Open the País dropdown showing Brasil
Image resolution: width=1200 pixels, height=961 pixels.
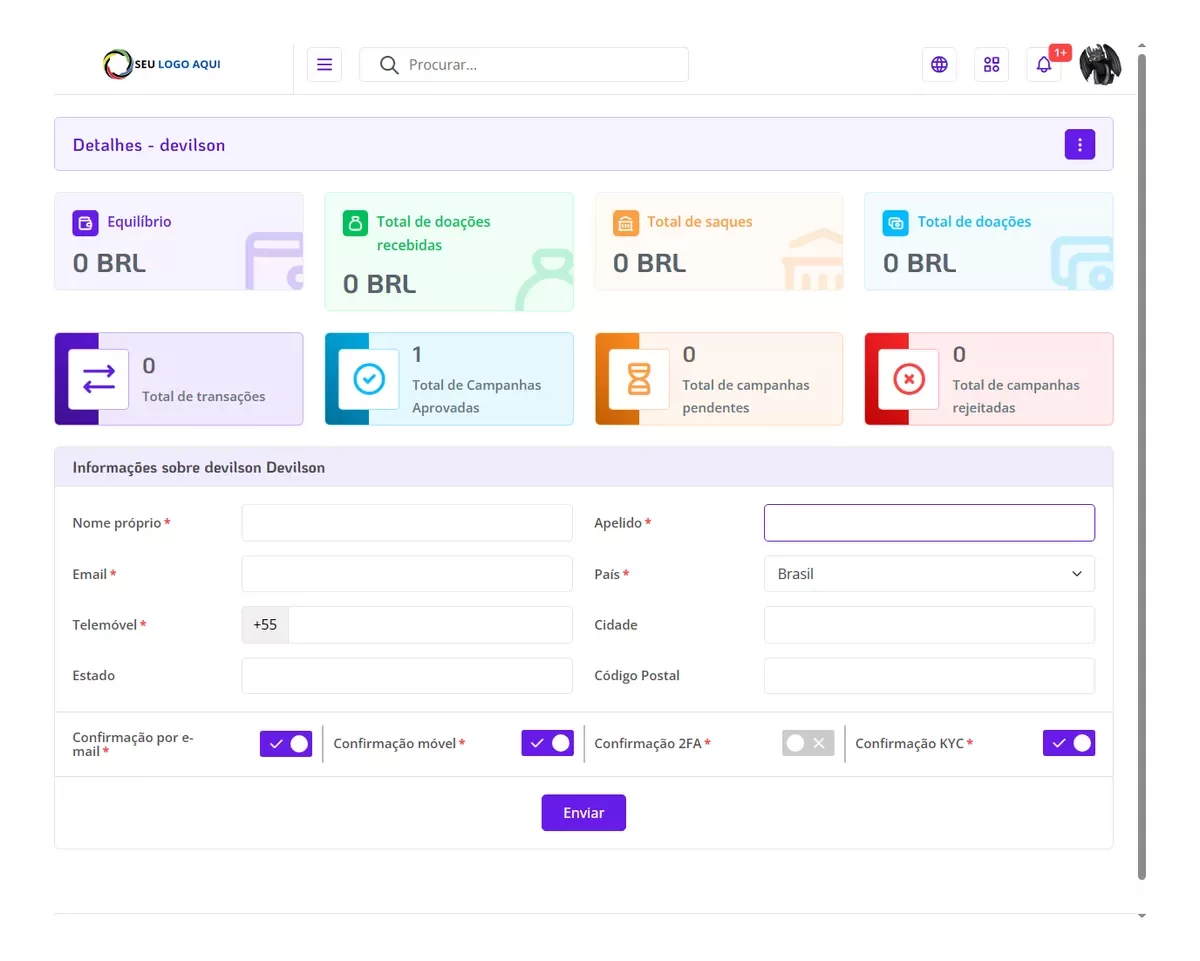[x=929, y=574]
